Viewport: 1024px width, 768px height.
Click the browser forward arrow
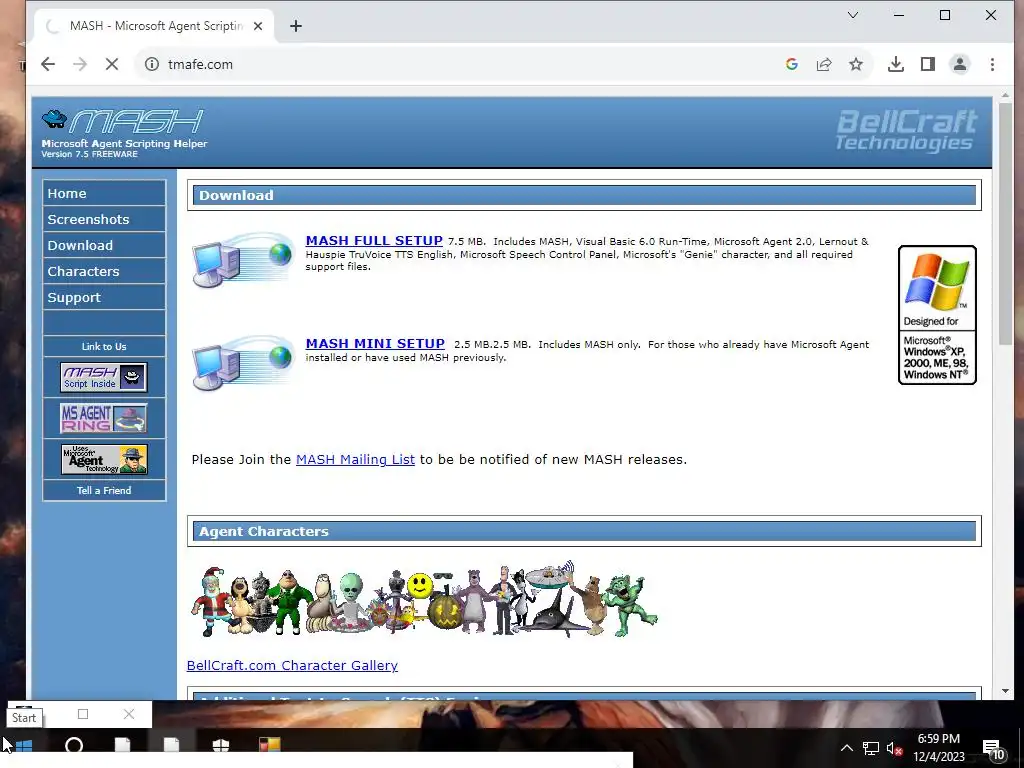coord(80,64)
